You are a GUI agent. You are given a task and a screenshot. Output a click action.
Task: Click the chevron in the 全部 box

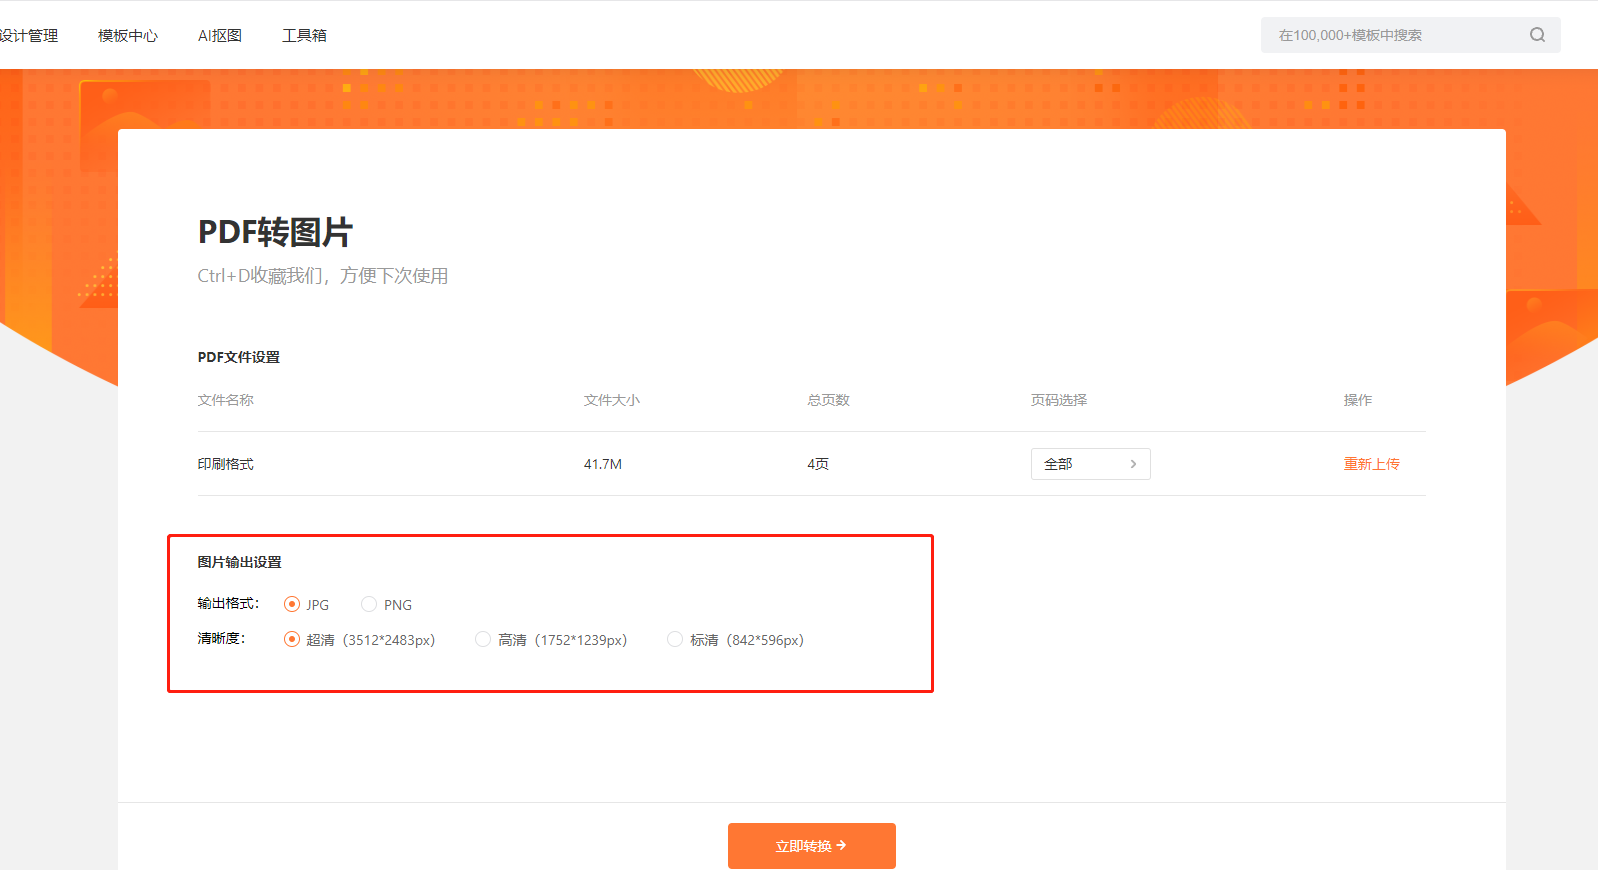click(x=1133, y=464)
